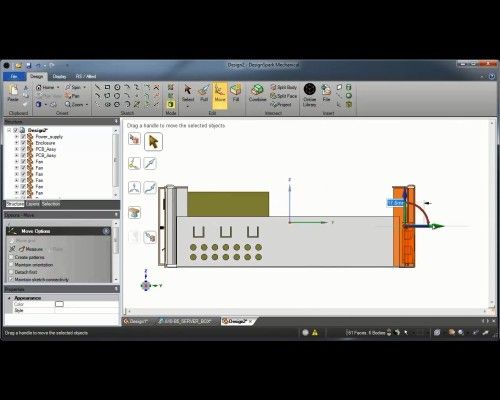Click the Color swatch in Appearance
The width and height of the screenshot is (500, 400).
59,304
